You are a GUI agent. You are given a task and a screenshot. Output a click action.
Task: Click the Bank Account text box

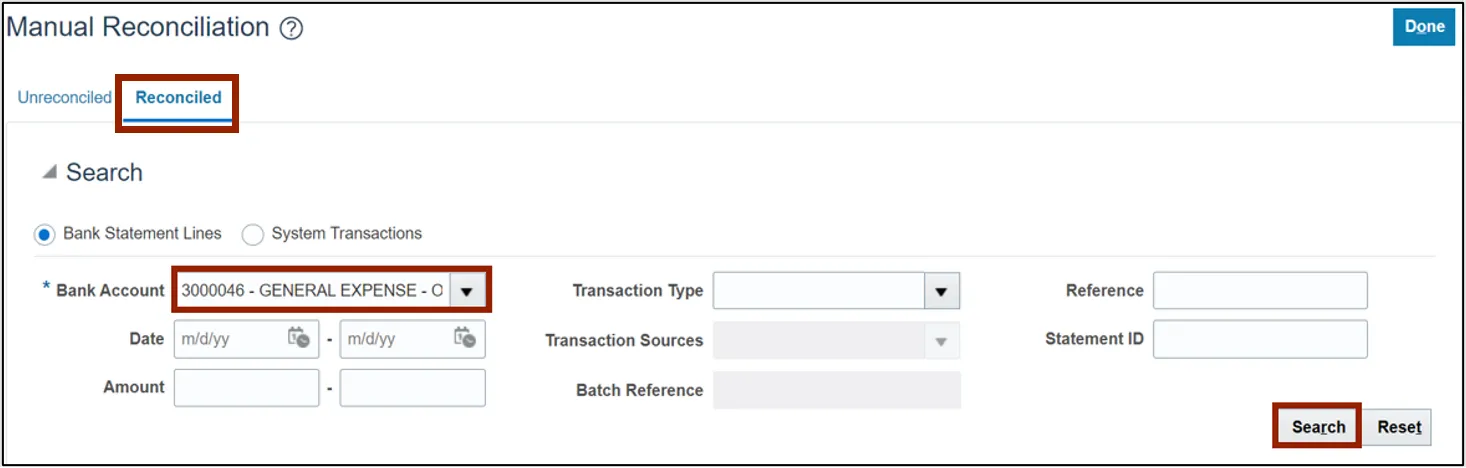click(311, 291)
